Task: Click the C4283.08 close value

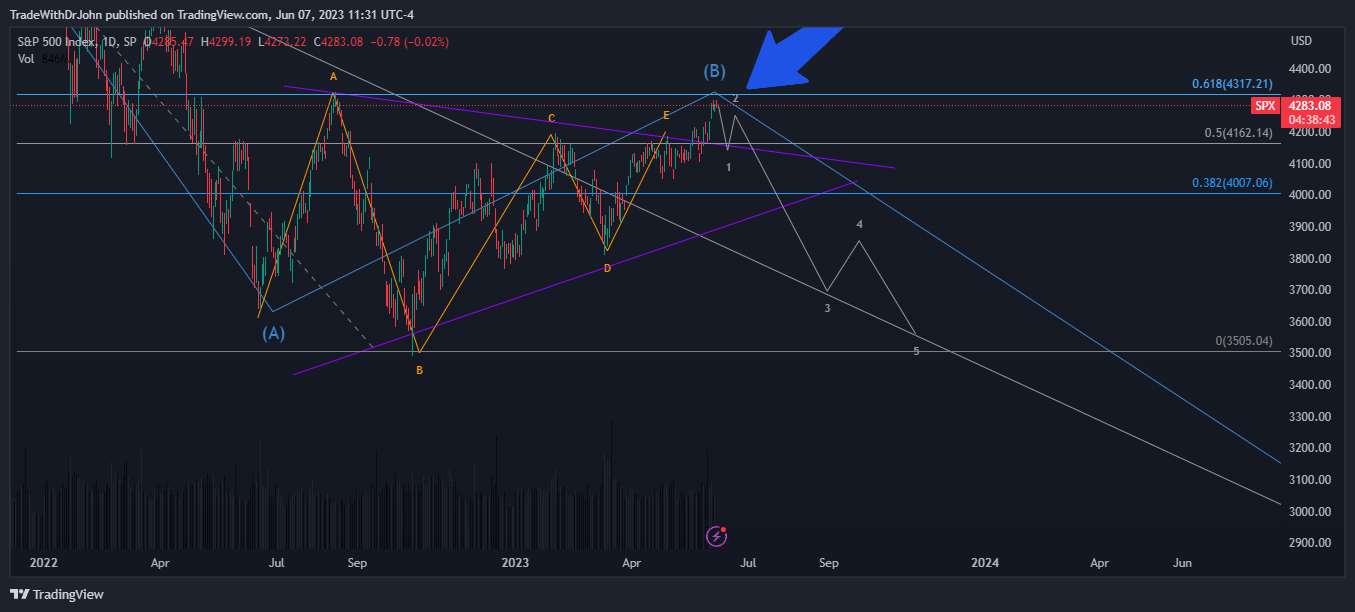Action: point(340,42)
